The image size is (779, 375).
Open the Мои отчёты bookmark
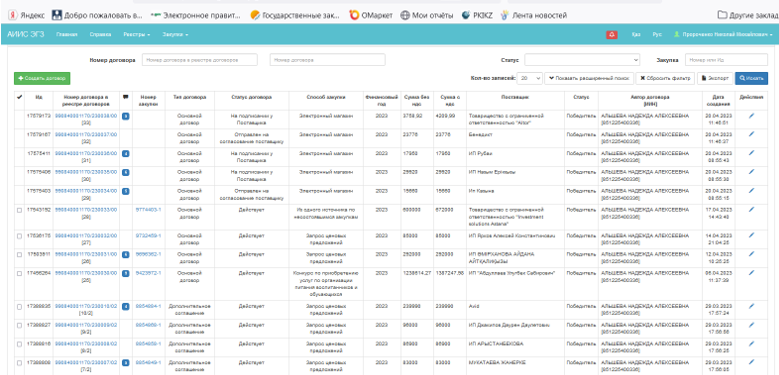[427, 15]
